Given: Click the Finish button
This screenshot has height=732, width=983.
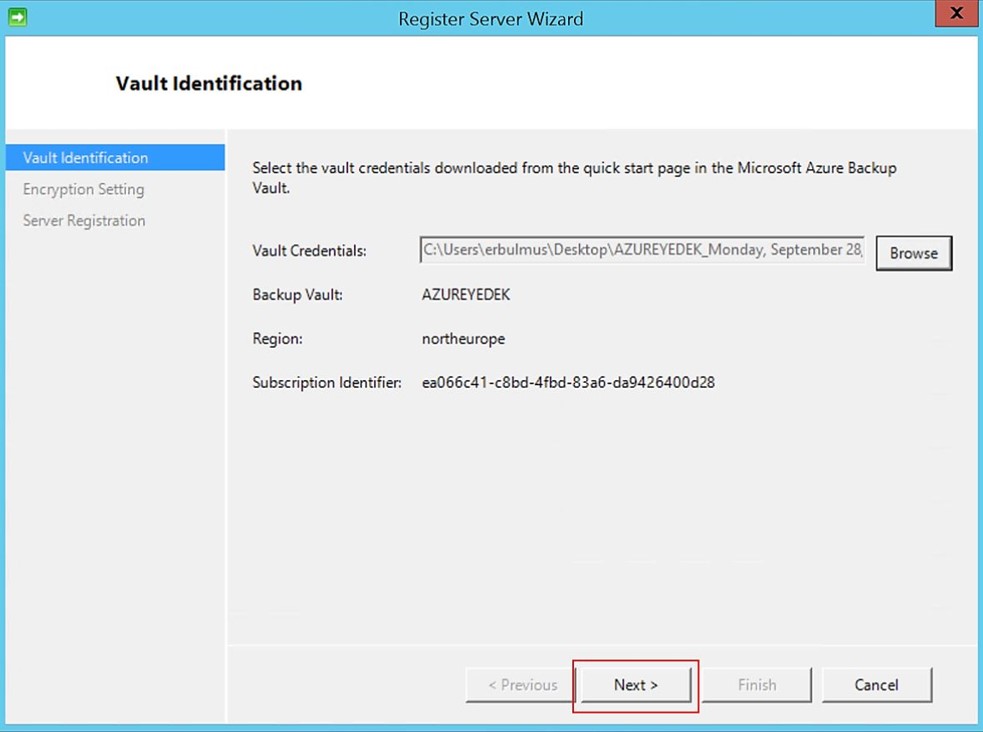Looking at the screenshot, I should tap(757, 685).
